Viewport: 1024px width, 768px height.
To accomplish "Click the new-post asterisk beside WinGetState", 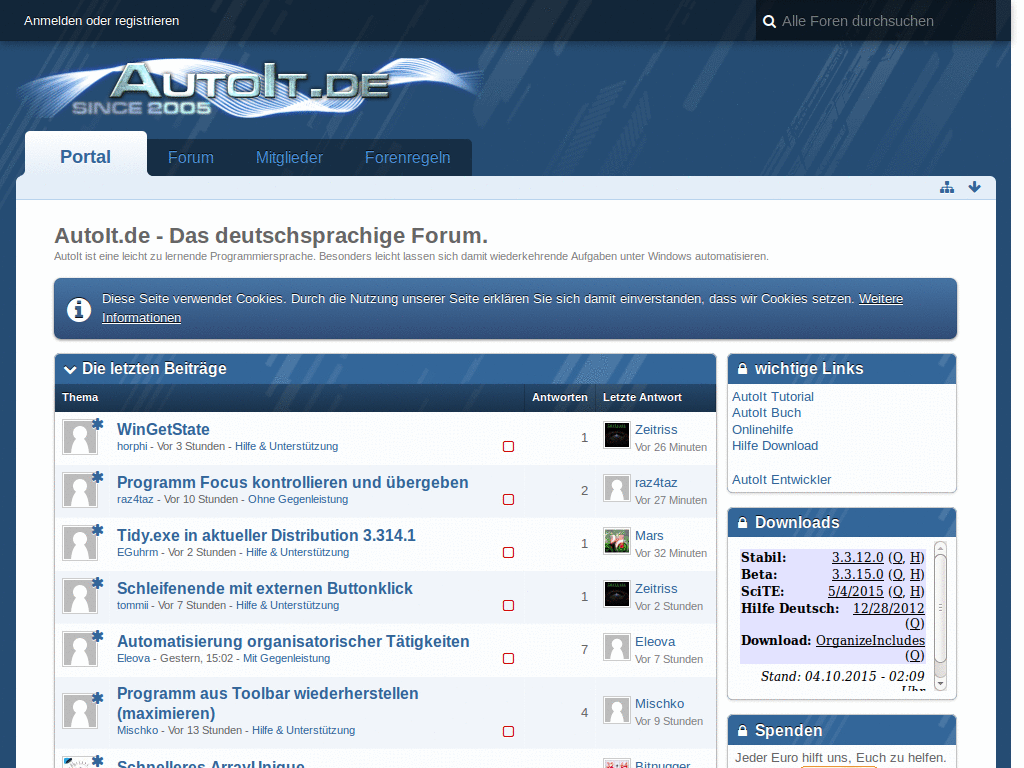I will point(96,422).
